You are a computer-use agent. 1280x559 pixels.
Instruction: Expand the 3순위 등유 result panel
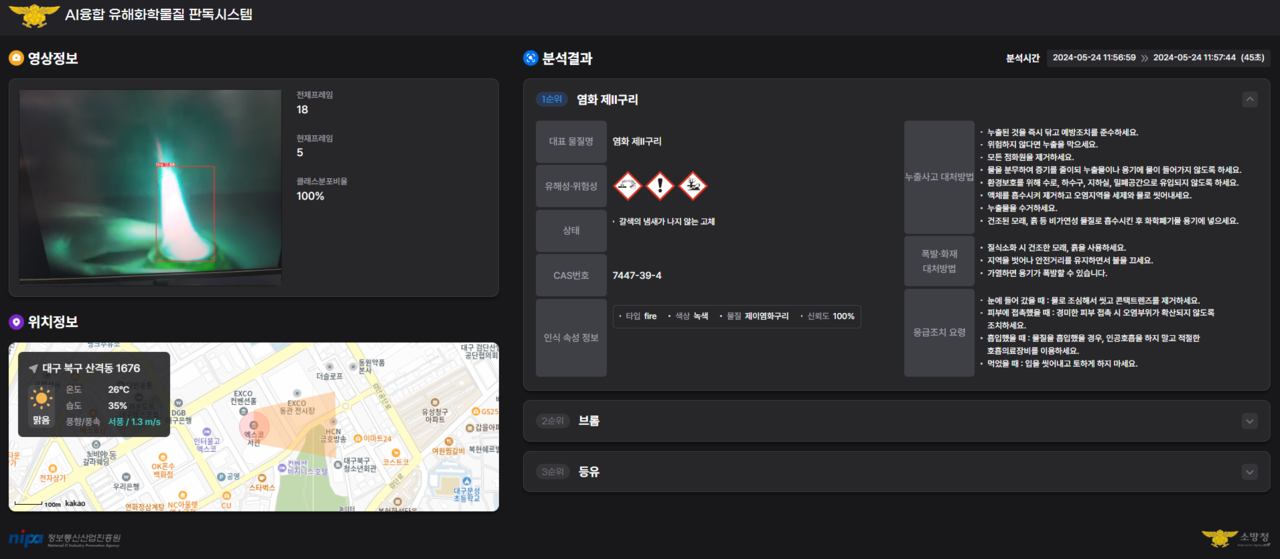tap(1249, 472)
